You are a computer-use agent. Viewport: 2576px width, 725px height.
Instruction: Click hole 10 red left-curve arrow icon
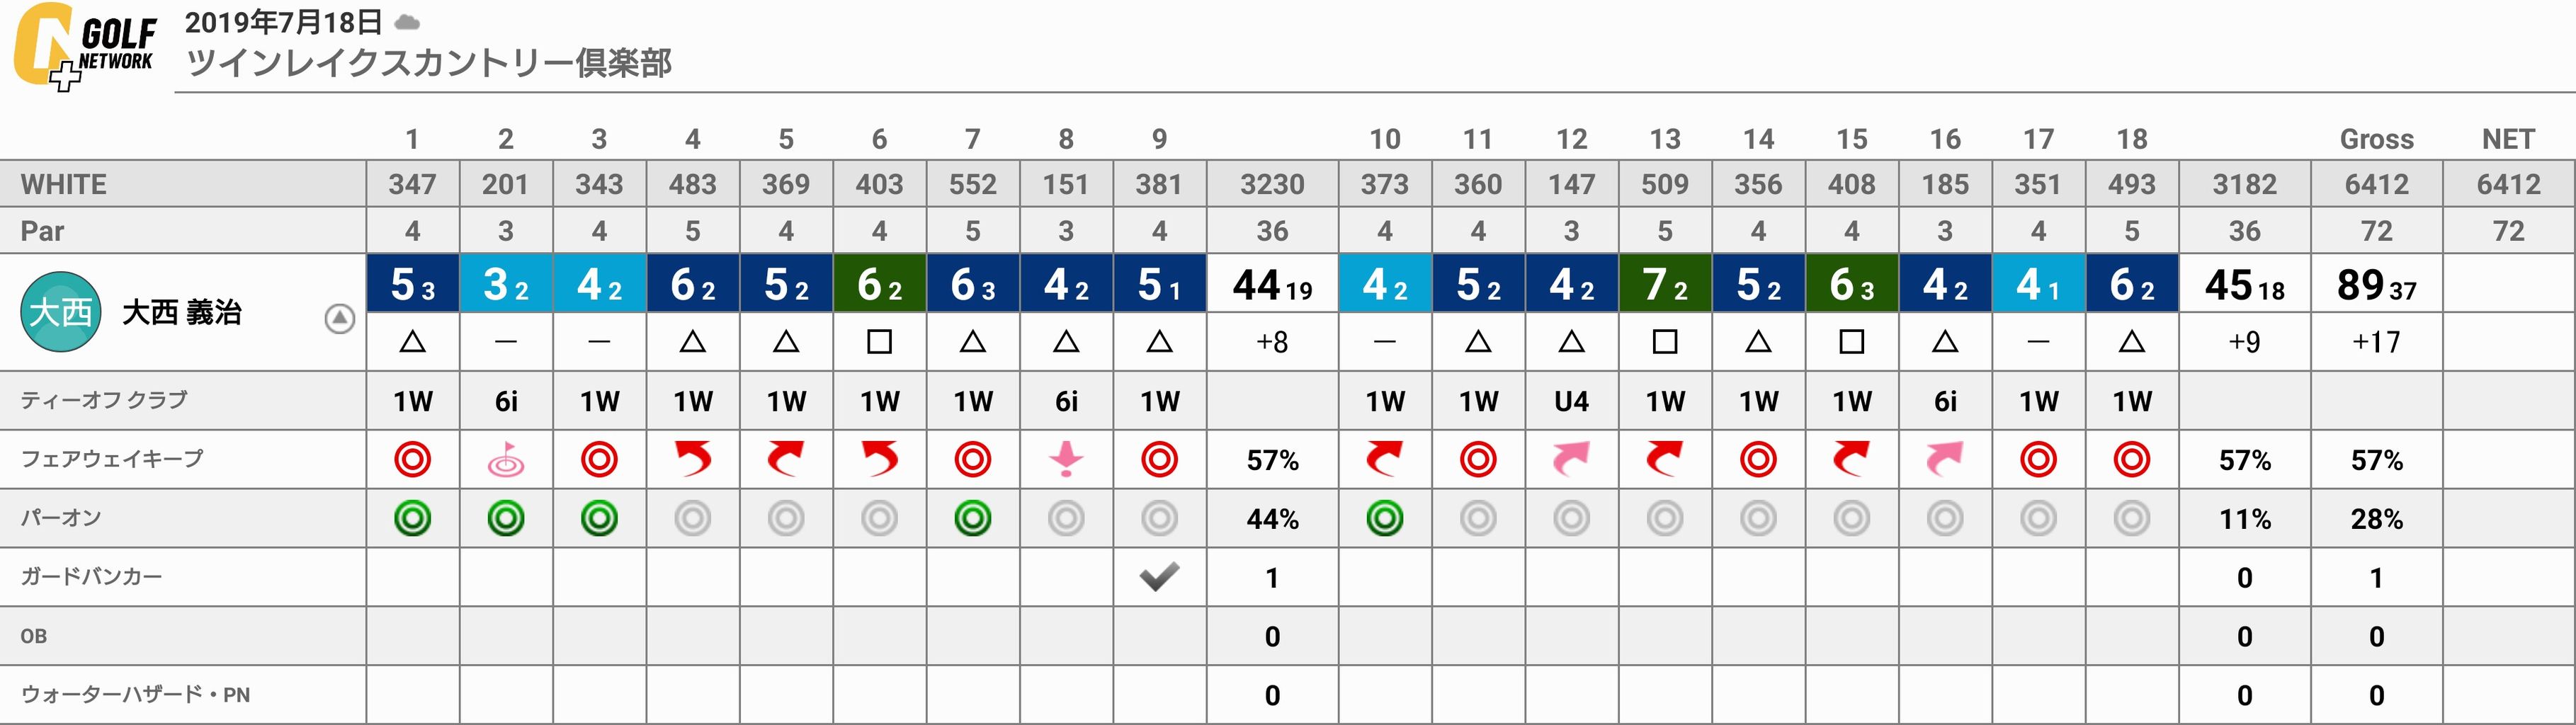click(1384, 459)
